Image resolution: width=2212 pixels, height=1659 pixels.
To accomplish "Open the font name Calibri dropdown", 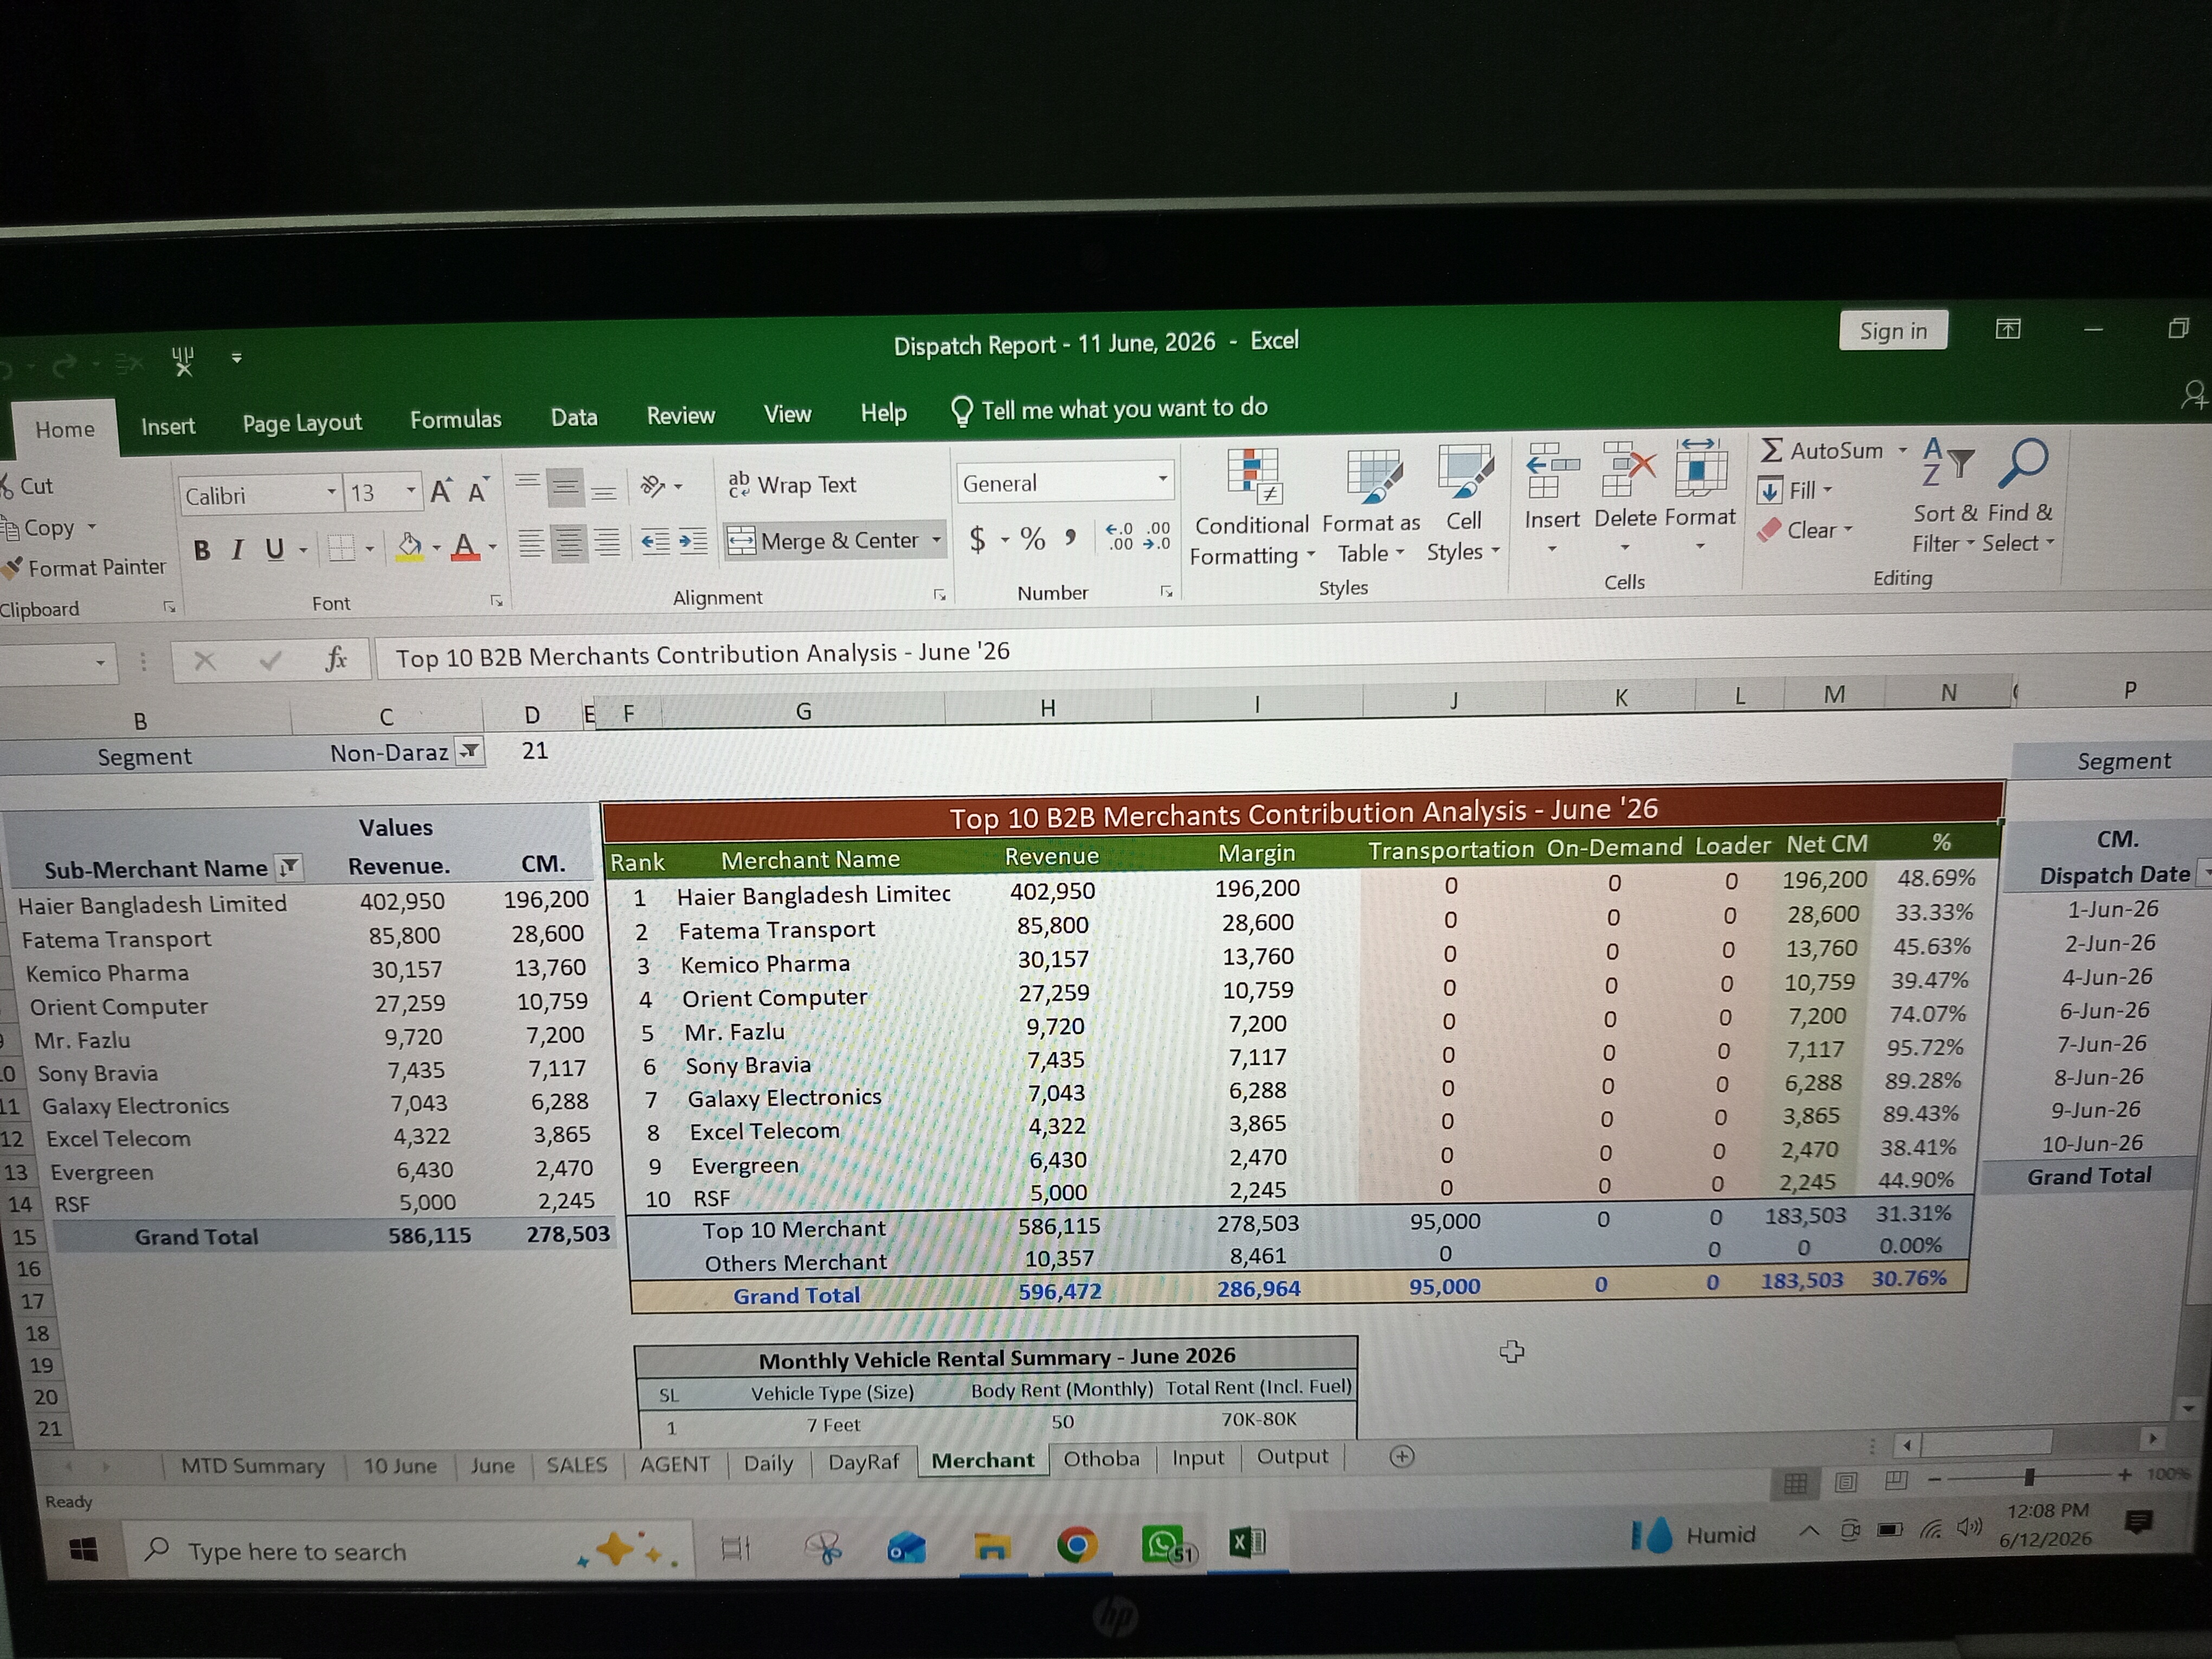I will [331, 492].
